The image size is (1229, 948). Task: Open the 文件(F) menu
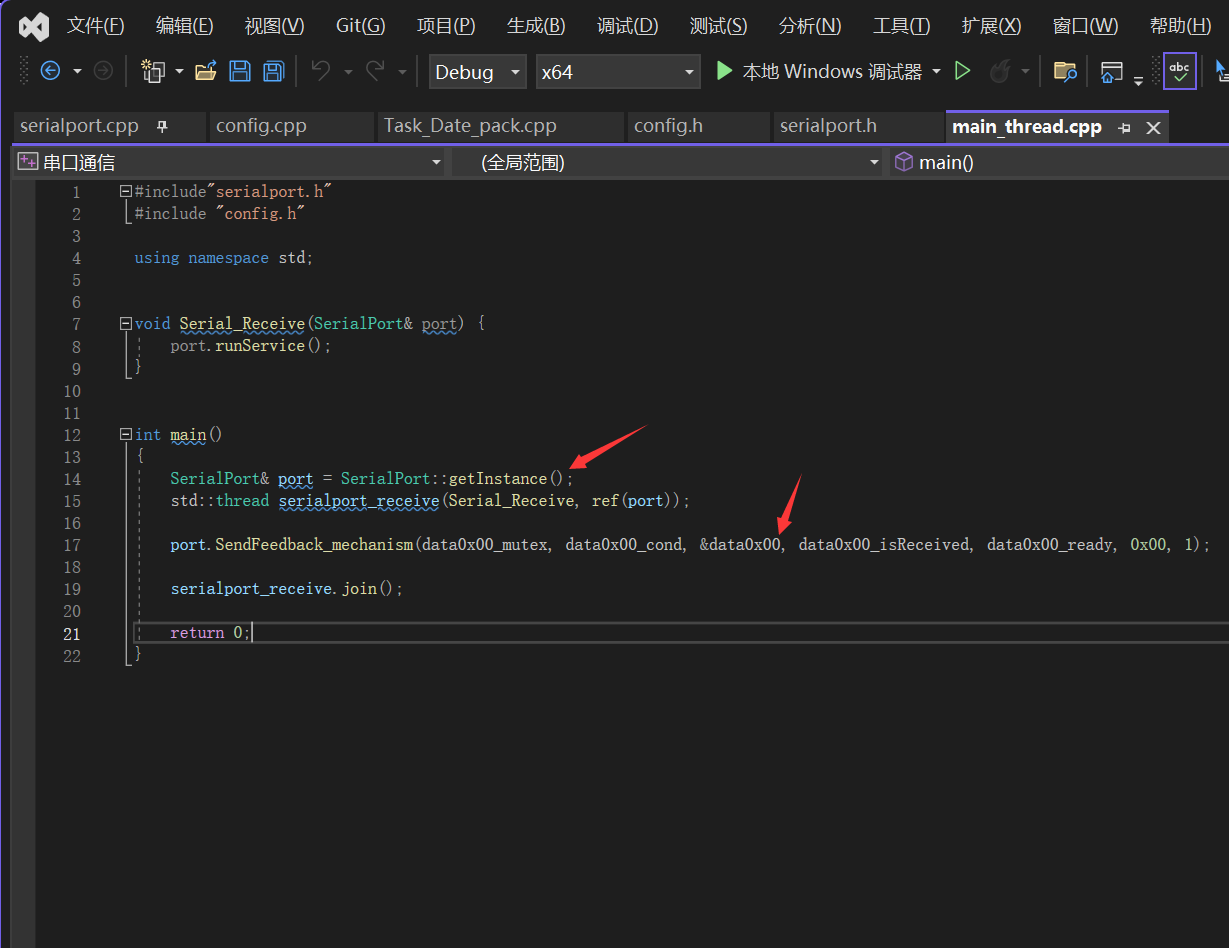(x=96, y=26)
